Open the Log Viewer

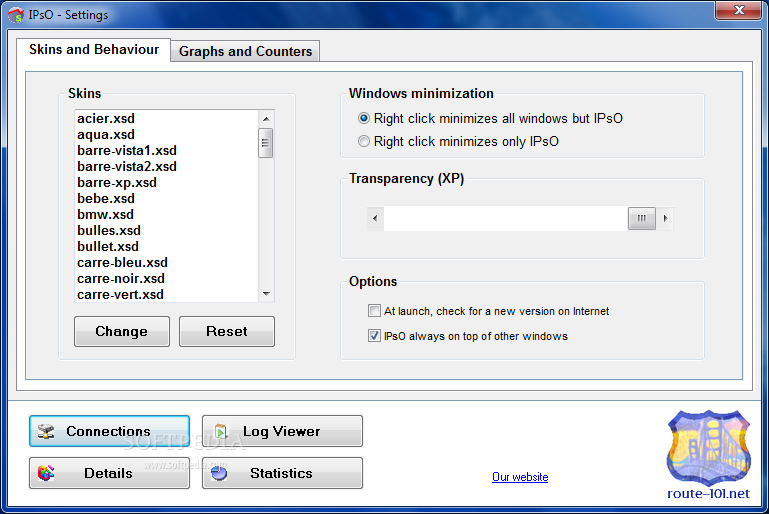(282, 431)
